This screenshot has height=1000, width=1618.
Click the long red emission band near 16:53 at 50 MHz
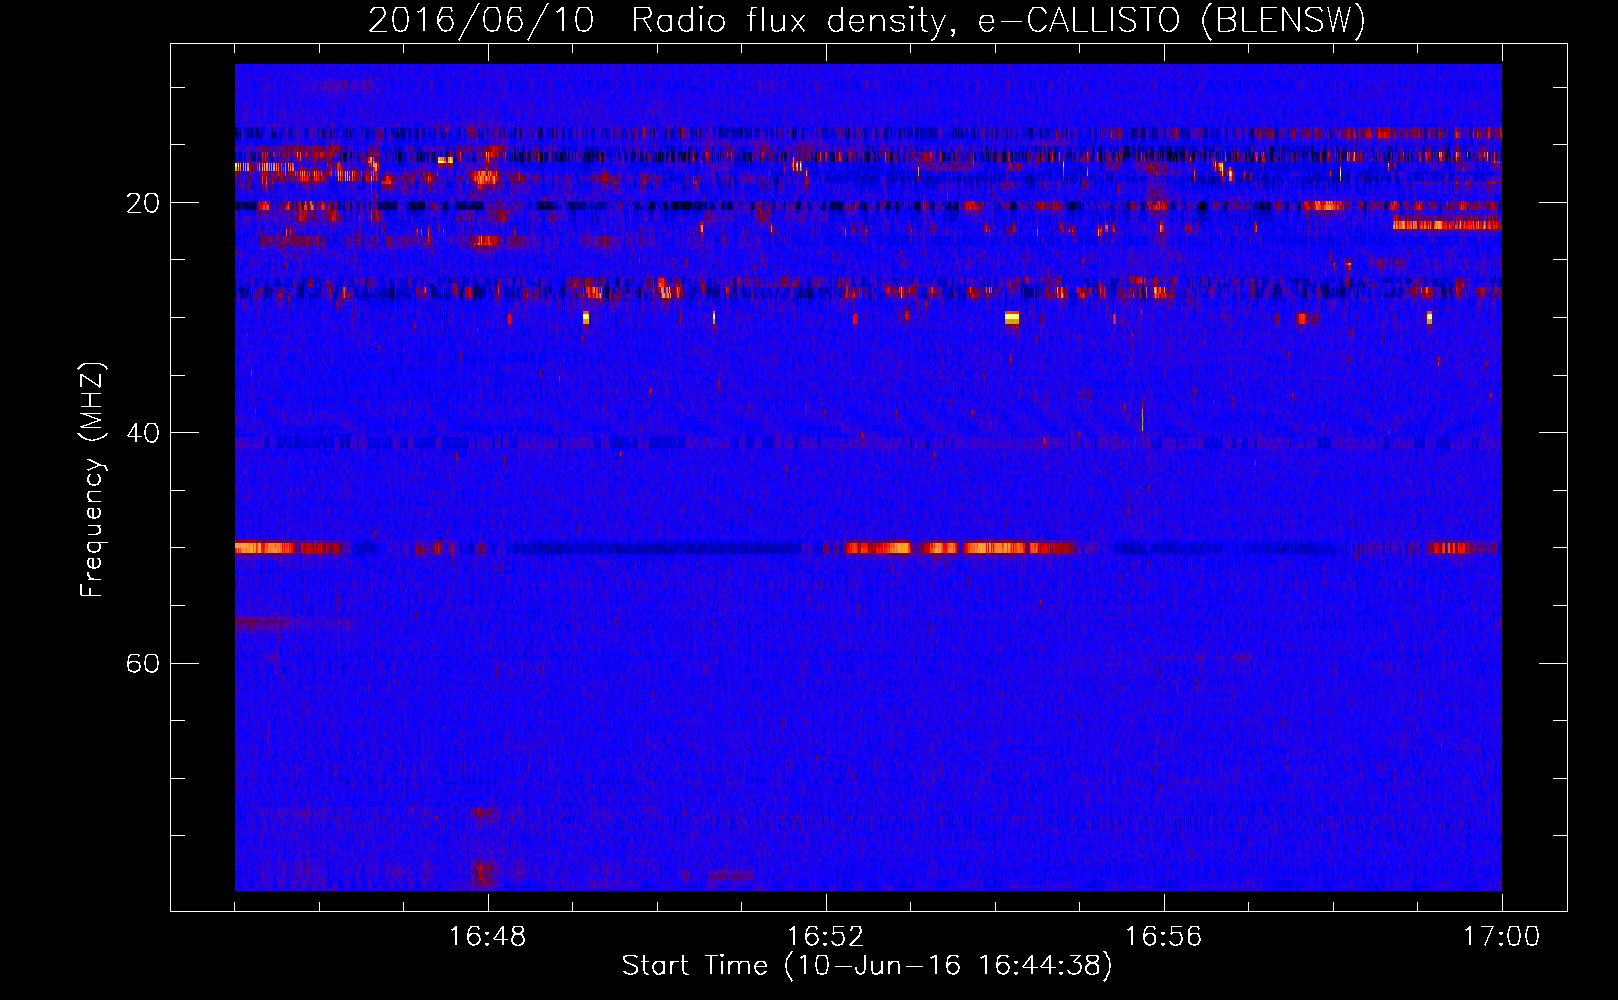point(960,548)
